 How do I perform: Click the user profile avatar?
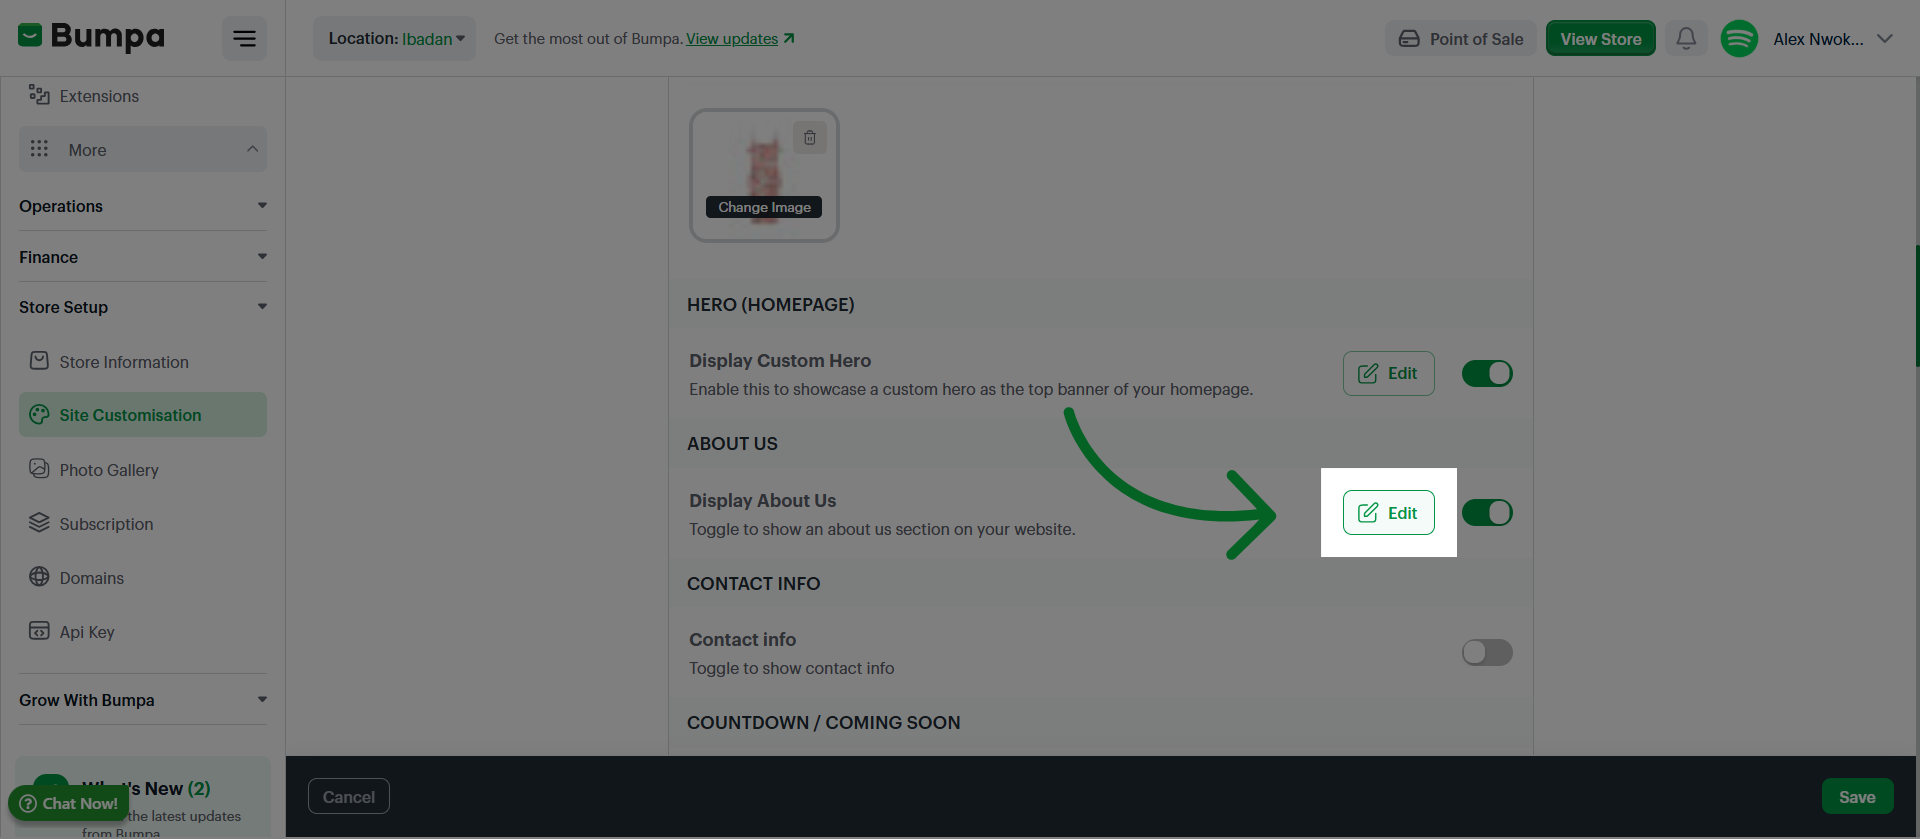pyautogui.click(x=1739, y=39)
